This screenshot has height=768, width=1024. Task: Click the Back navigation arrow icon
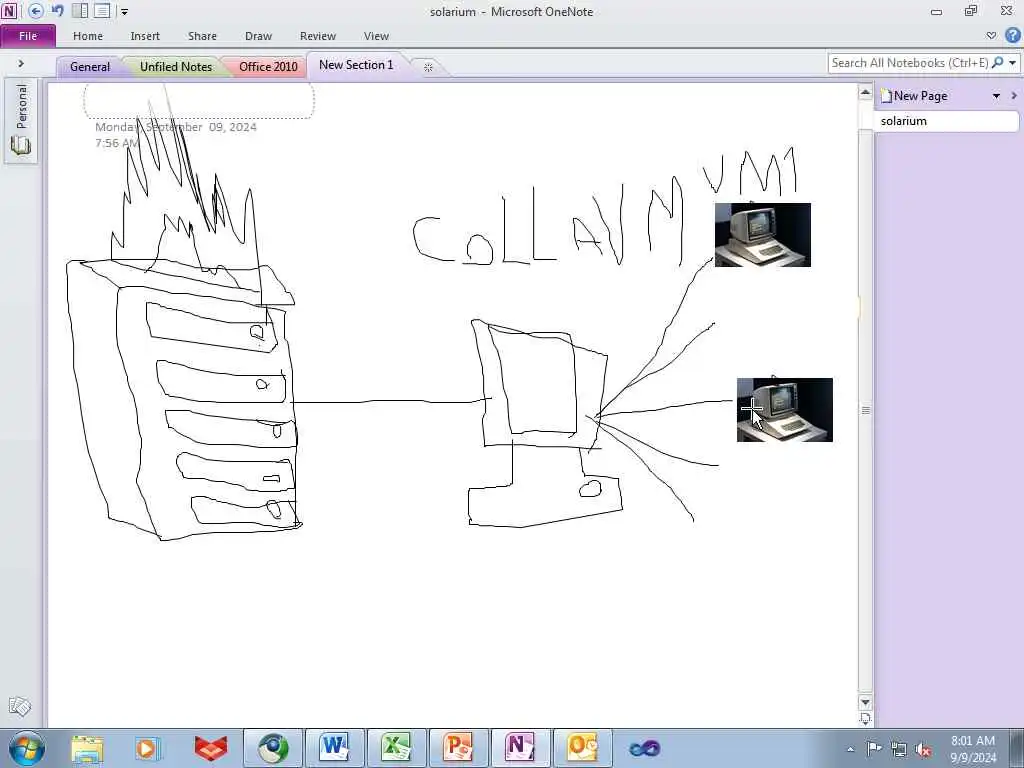tap(36, 10)
